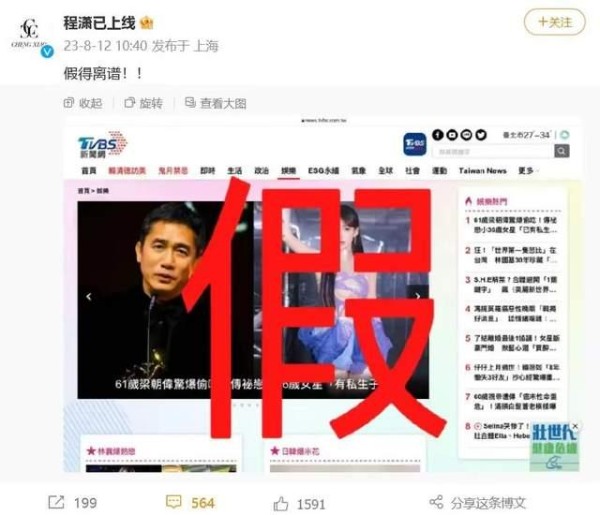Click the carousel left arrow
This screenshot has width=600, height=515.
click(89, 297)
